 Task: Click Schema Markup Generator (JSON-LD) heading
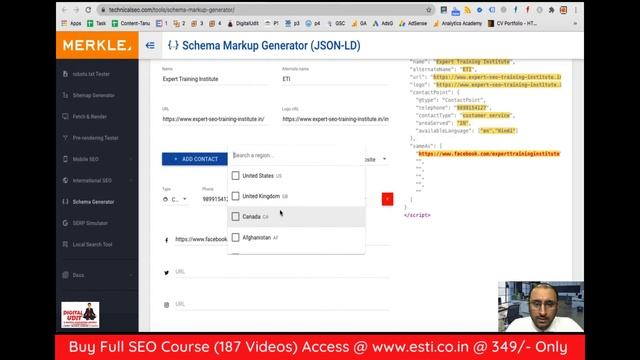pyautogui.click(x=271, y=45)
